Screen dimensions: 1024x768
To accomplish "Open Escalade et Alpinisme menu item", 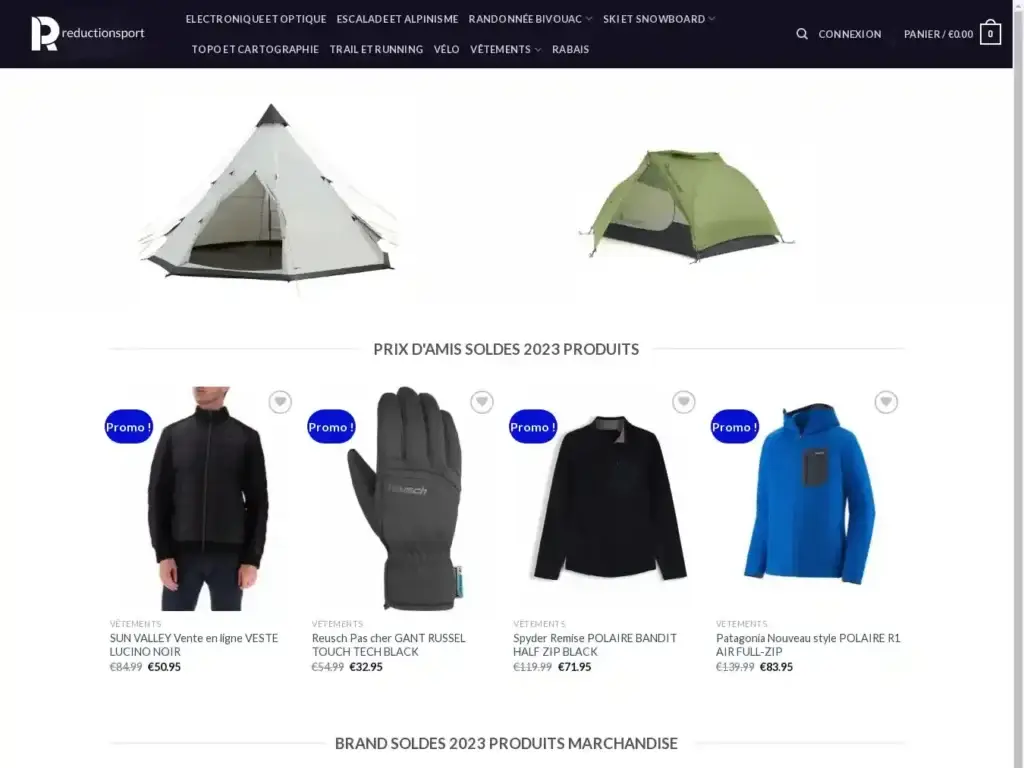I will click(x=397, y=19).
